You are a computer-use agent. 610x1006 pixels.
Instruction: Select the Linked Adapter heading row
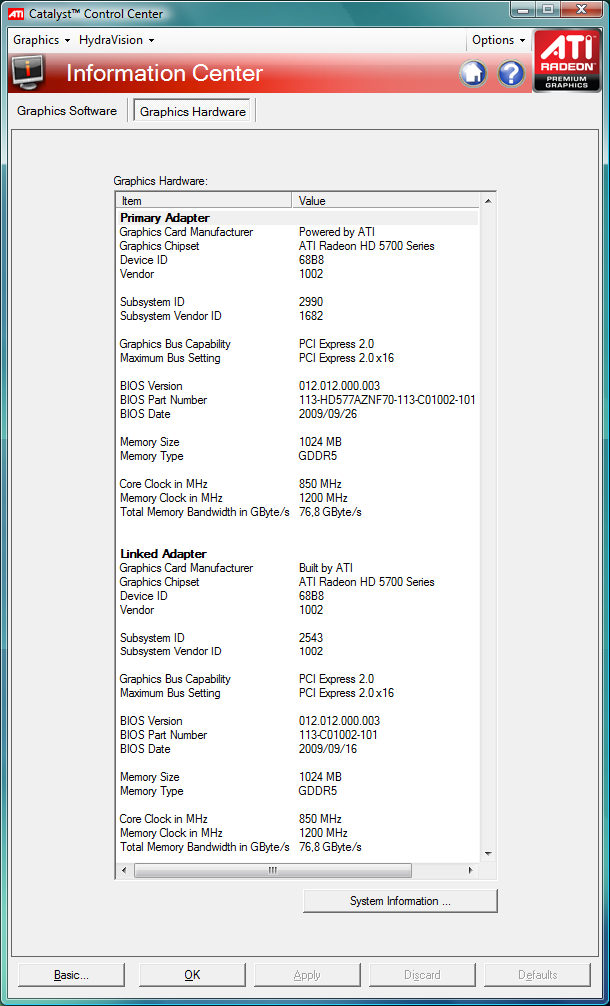(297, 554)
